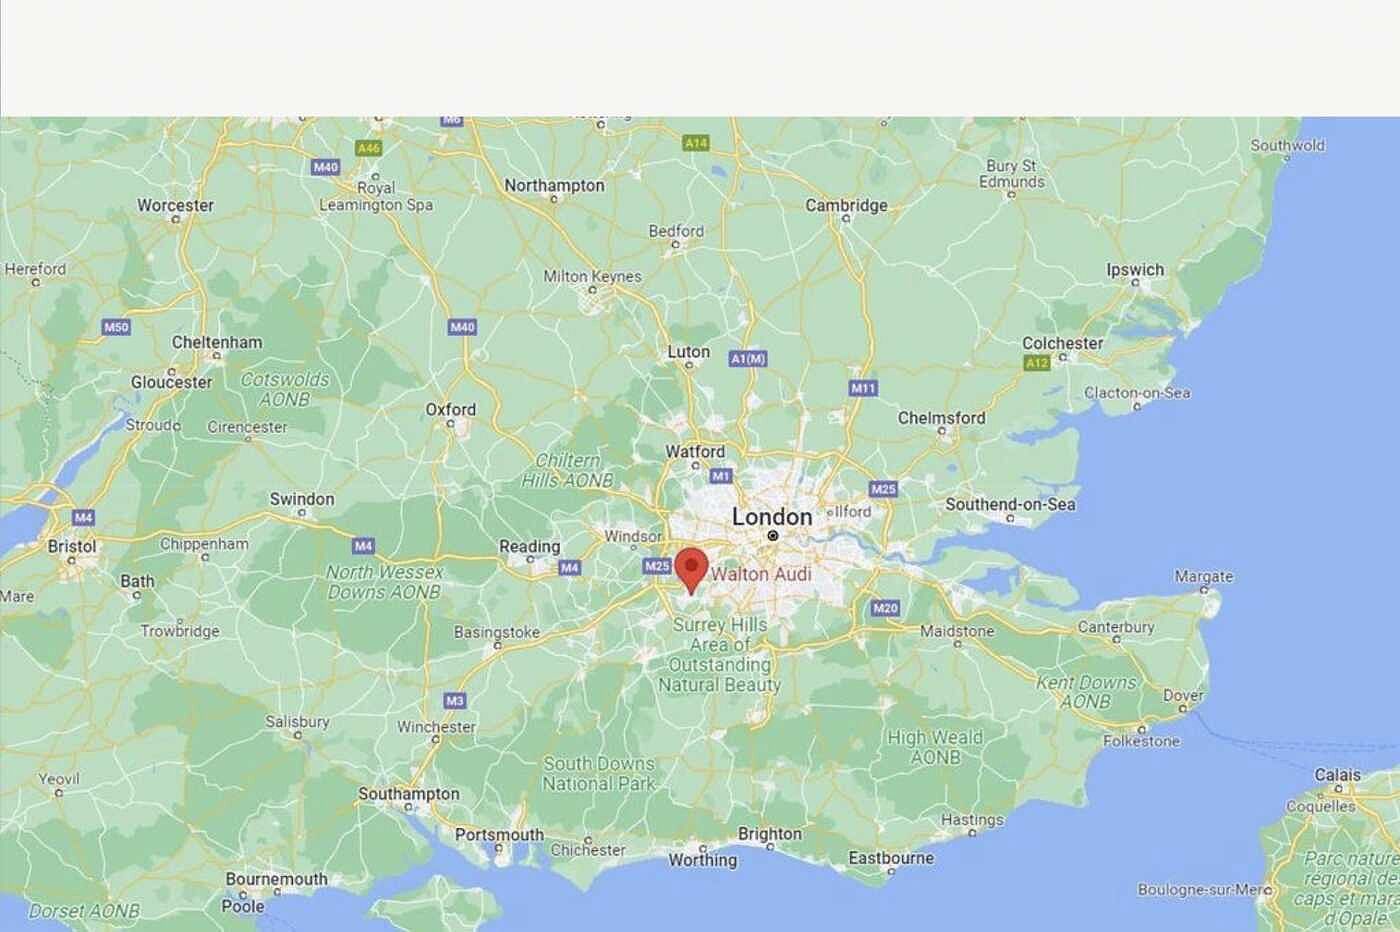
Task: Click the Bristol city label
Action: coord(72,546)
